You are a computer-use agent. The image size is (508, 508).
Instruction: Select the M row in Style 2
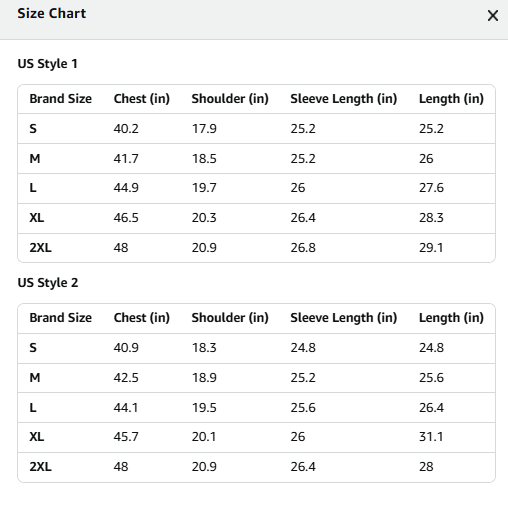[256, 378]
